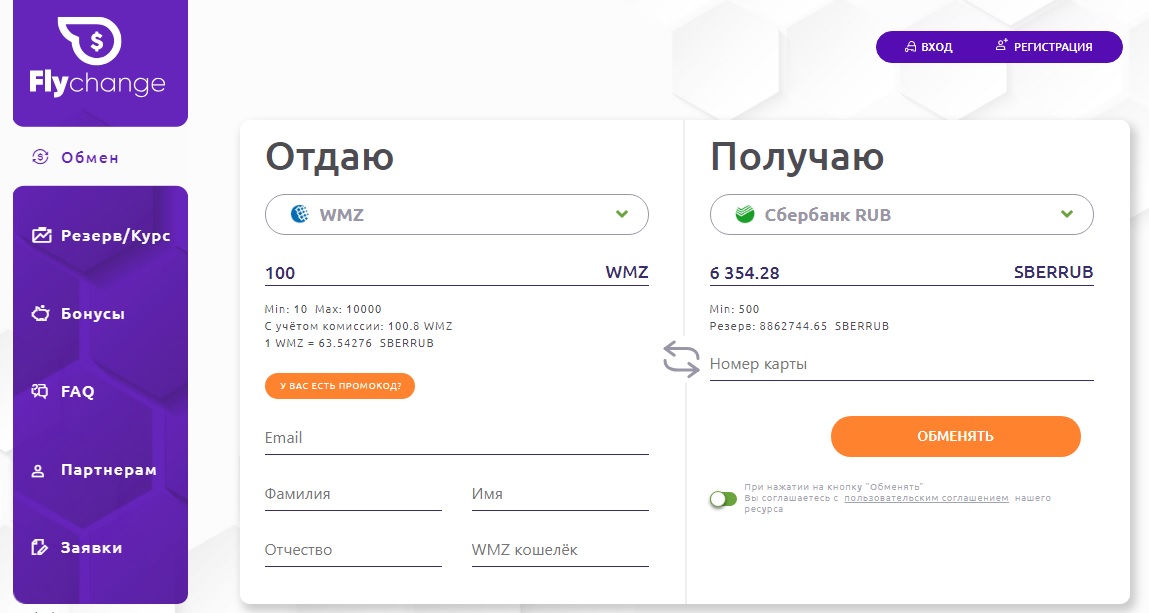Open the Сбербанк RUB dropdown
1149x613 pixels.
1067,214
